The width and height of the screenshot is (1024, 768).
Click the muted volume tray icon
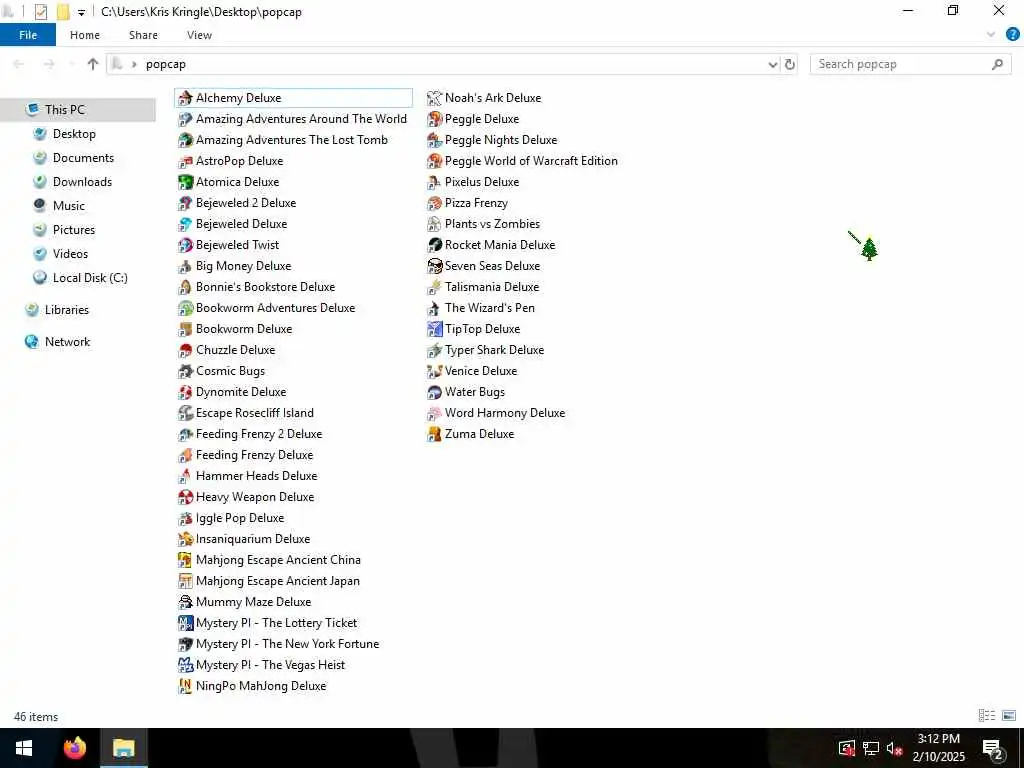[x=894, y=748]
